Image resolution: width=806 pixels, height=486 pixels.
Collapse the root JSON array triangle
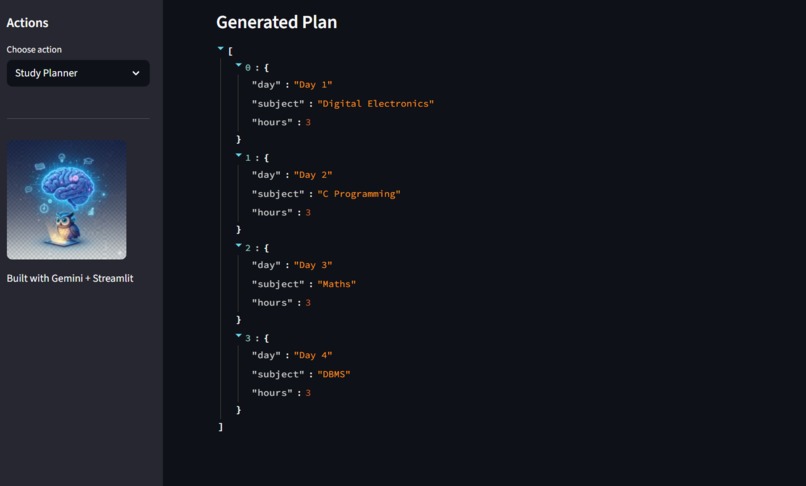pyautogui.click(x=221, y=49)
